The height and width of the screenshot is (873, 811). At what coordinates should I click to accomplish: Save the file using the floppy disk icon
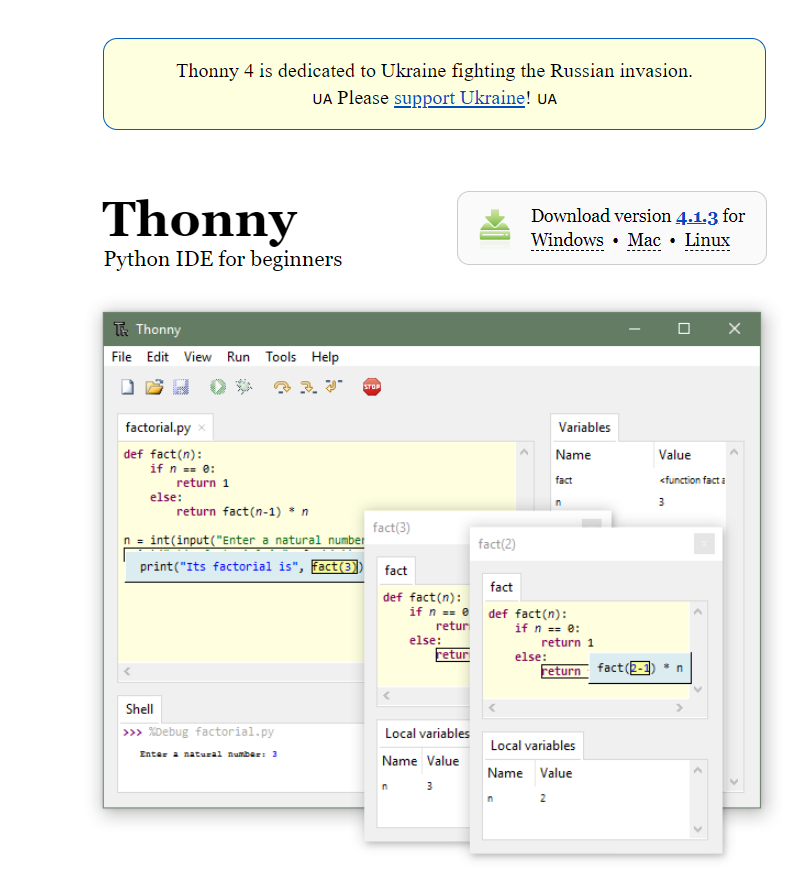tap(181, 386)
